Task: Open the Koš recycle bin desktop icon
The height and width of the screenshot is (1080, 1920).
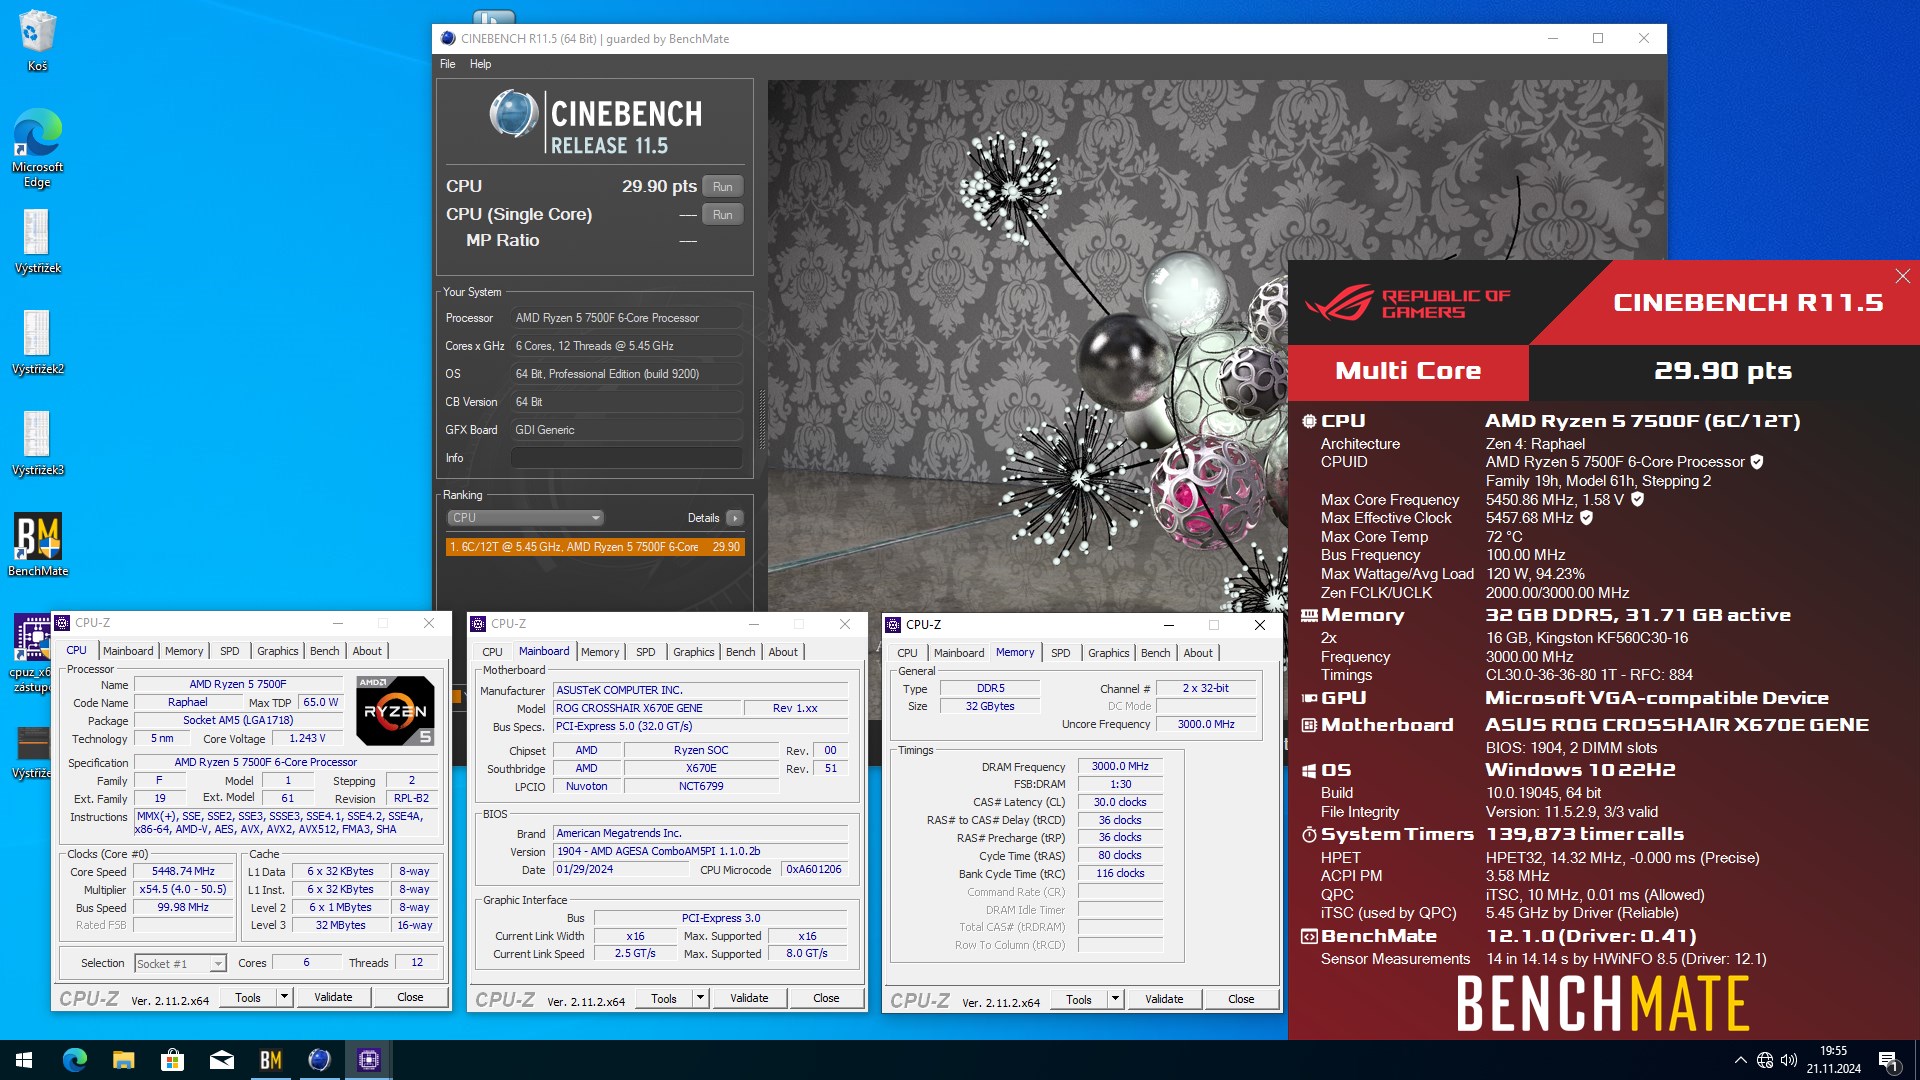Action: coord(37,40)
